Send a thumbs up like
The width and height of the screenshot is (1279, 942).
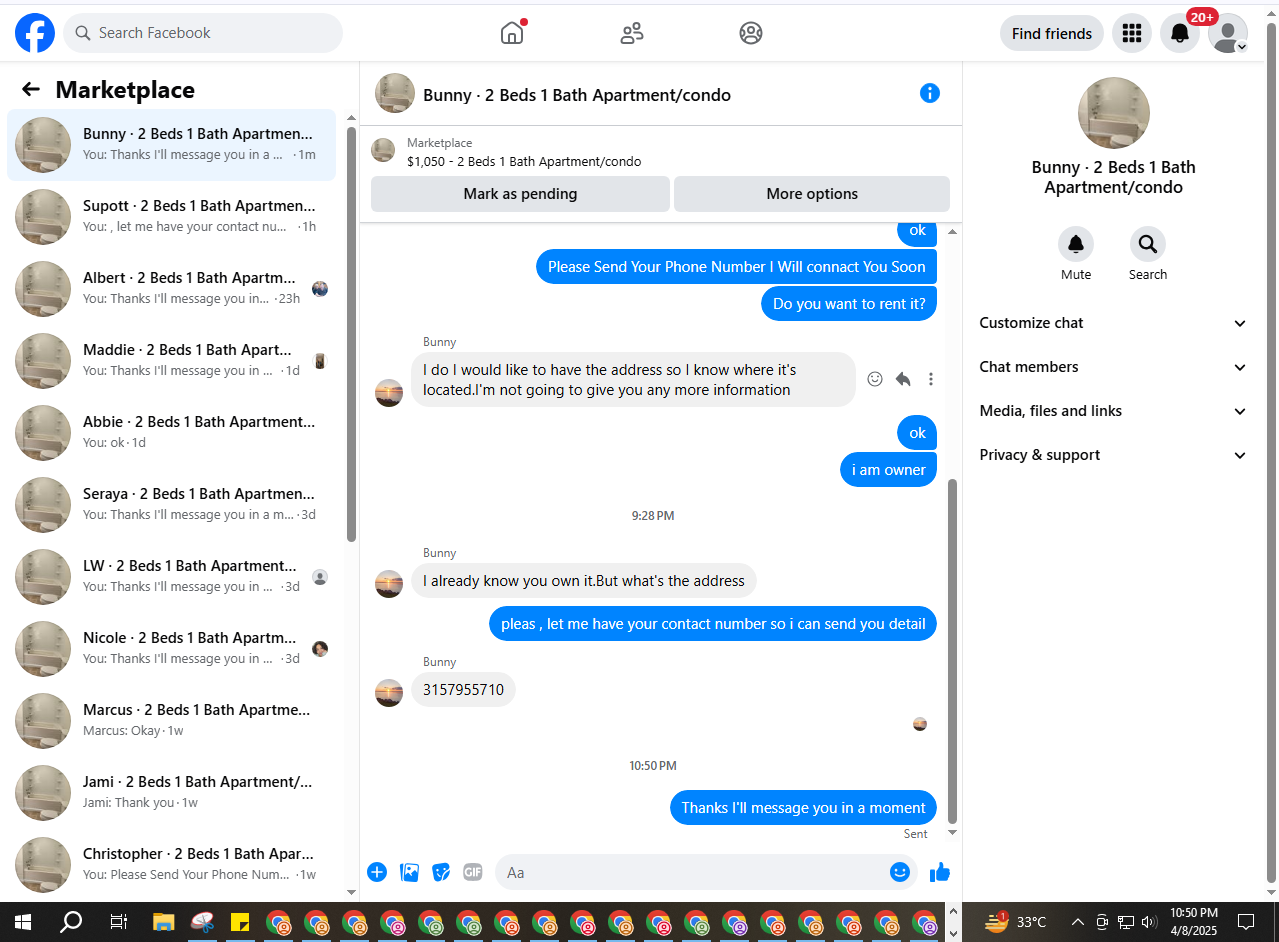coord(939,872)
